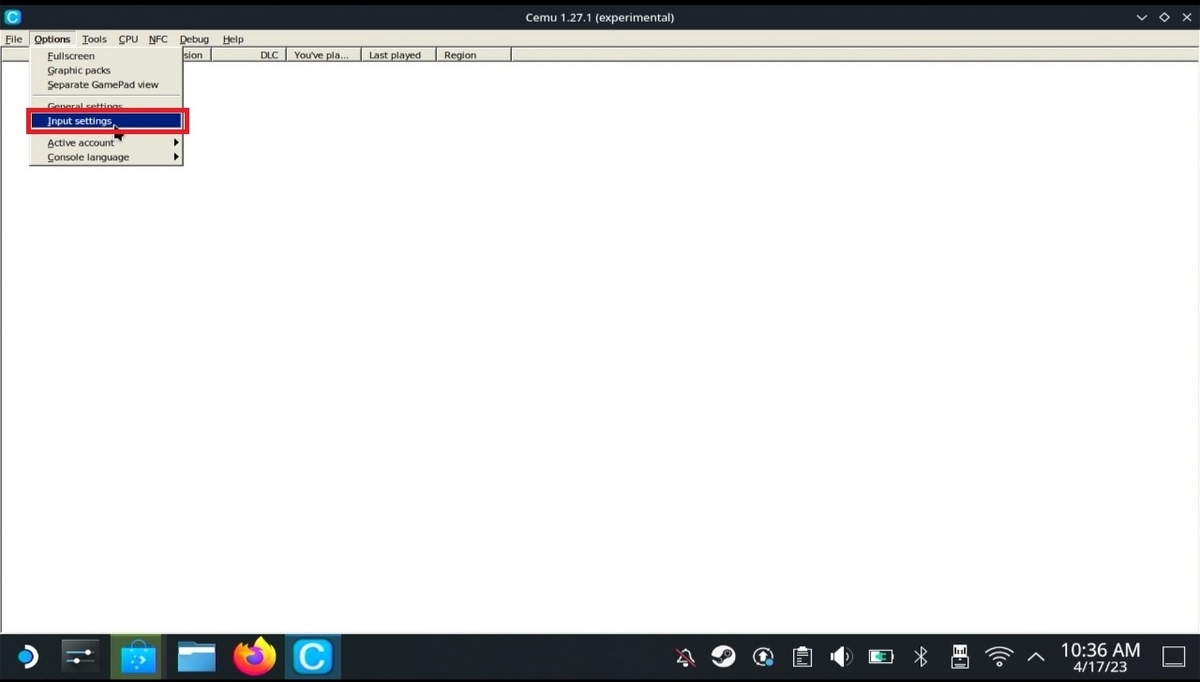
Task: Select Separate GamePad view entry
Action: [106, 84]
